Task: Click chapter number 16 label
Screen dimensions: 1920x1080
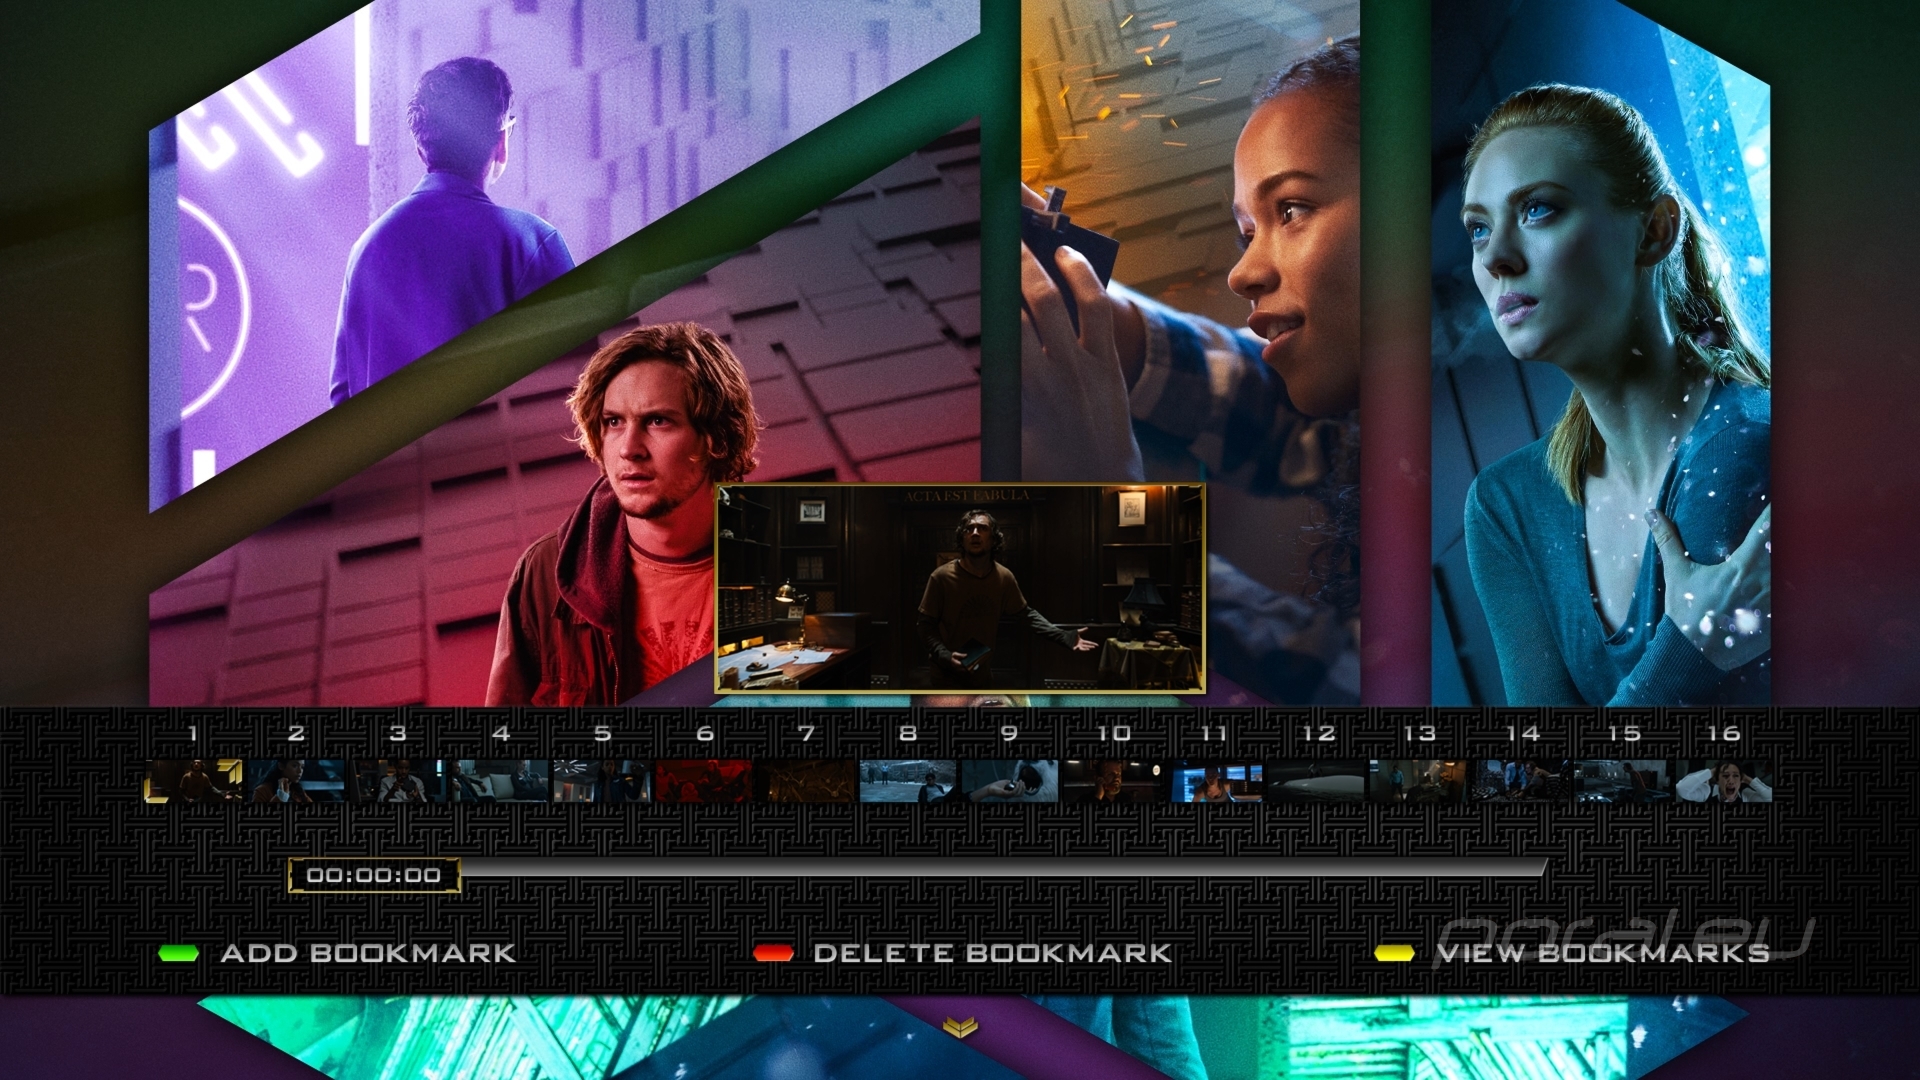Action: pos(1724,734)
